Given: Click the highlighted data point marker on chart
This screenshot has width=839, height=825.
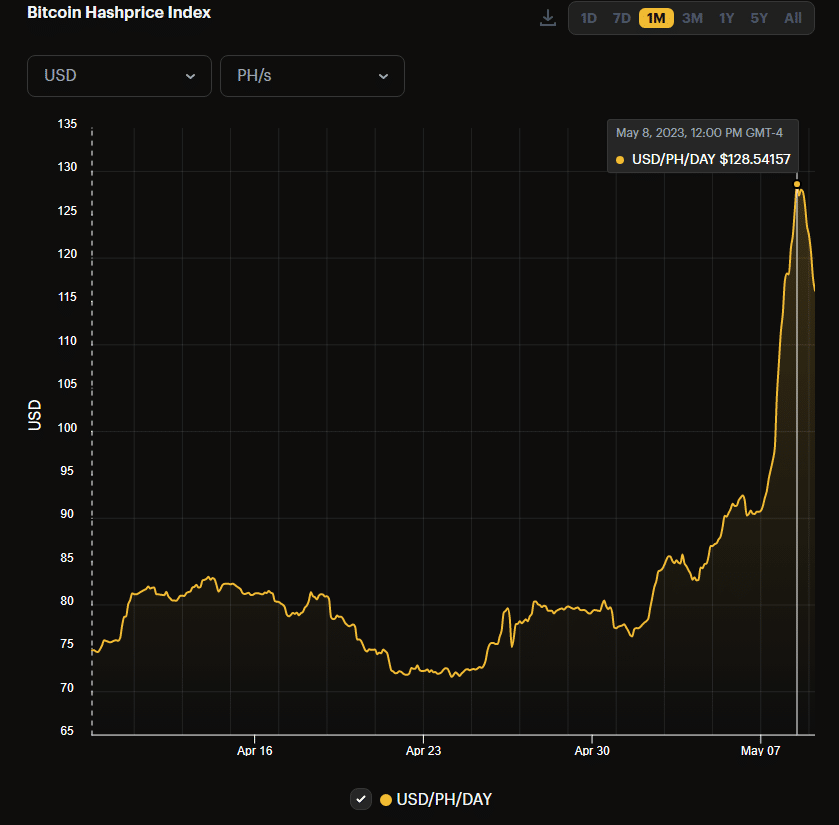Looking at the screenshot, I should tap(797, 184).
